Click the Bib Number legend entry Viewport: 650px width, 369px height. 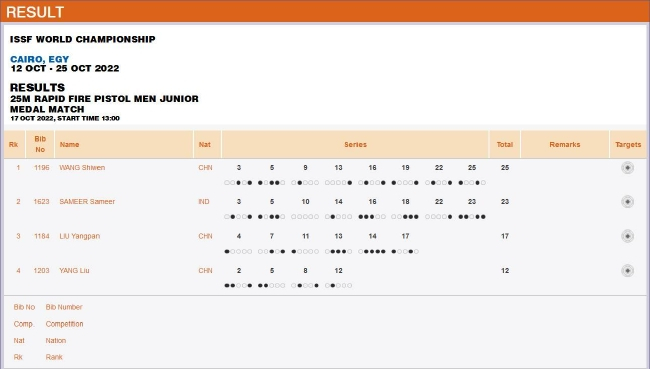(64, 307)
